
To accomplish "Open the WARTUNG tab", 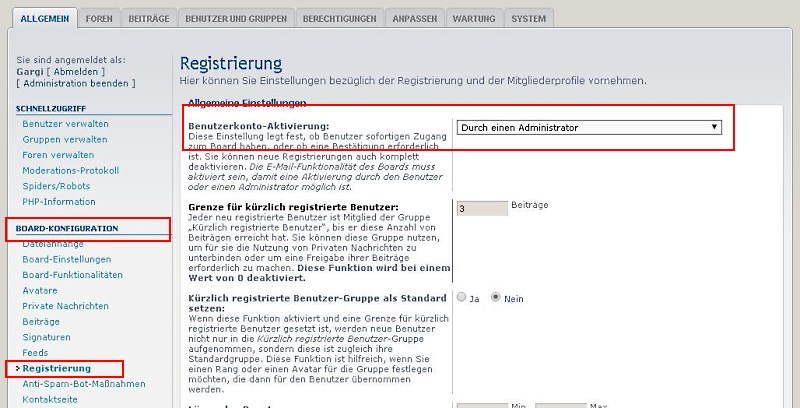I will (474, 18).
